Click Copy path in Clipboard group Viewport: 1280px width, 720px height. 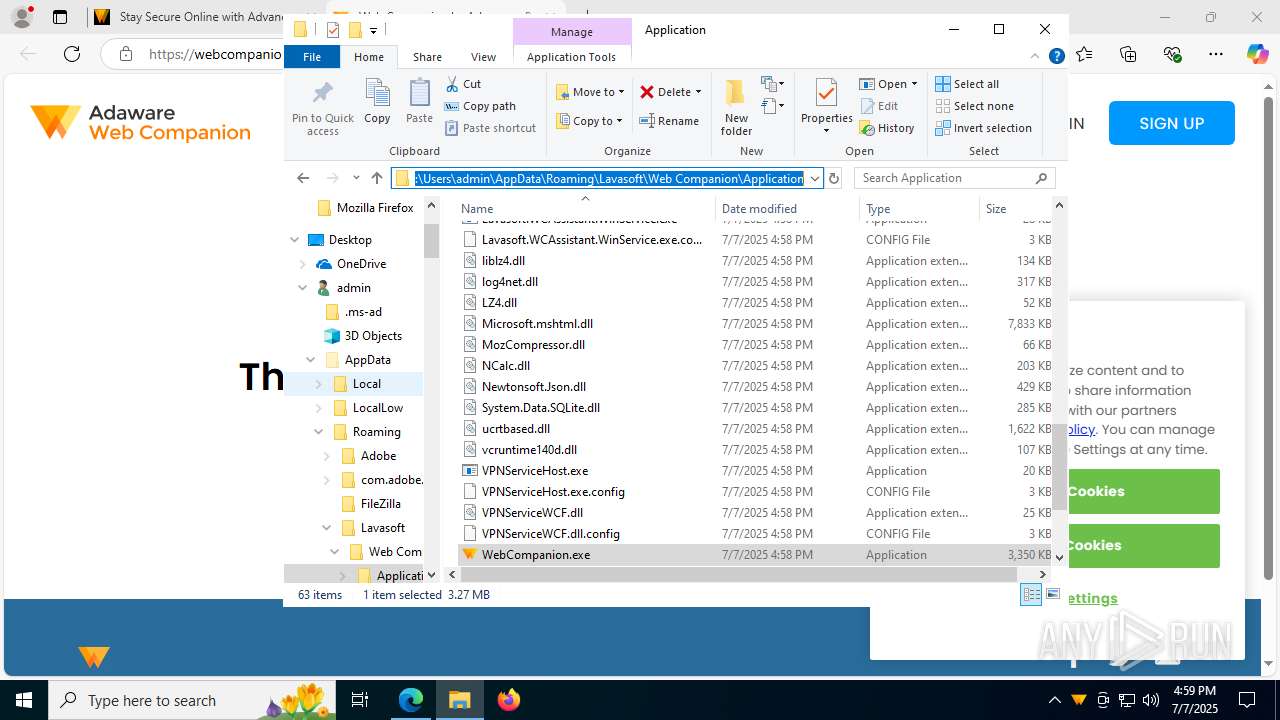[x=480, y=106]
